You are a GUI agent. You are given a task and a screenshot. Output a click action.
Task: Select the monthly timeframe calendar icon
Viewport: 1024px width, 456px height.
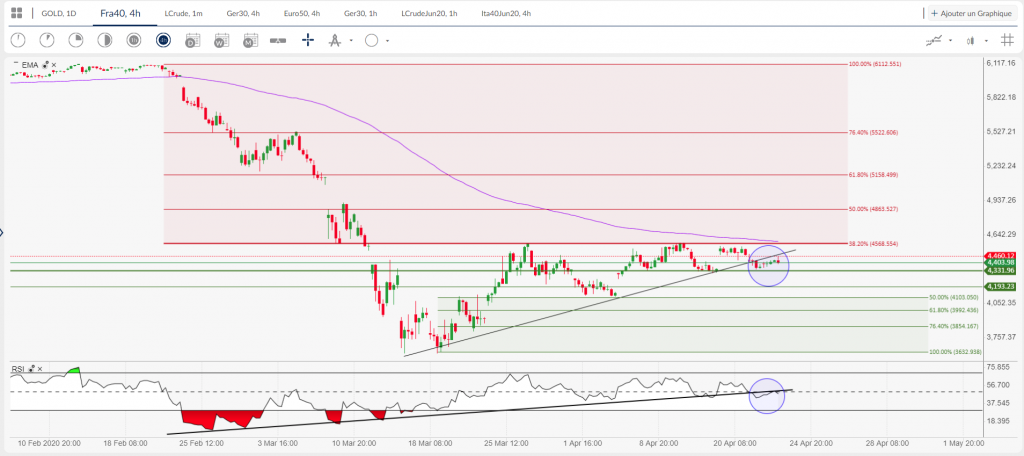click(250, 41)
